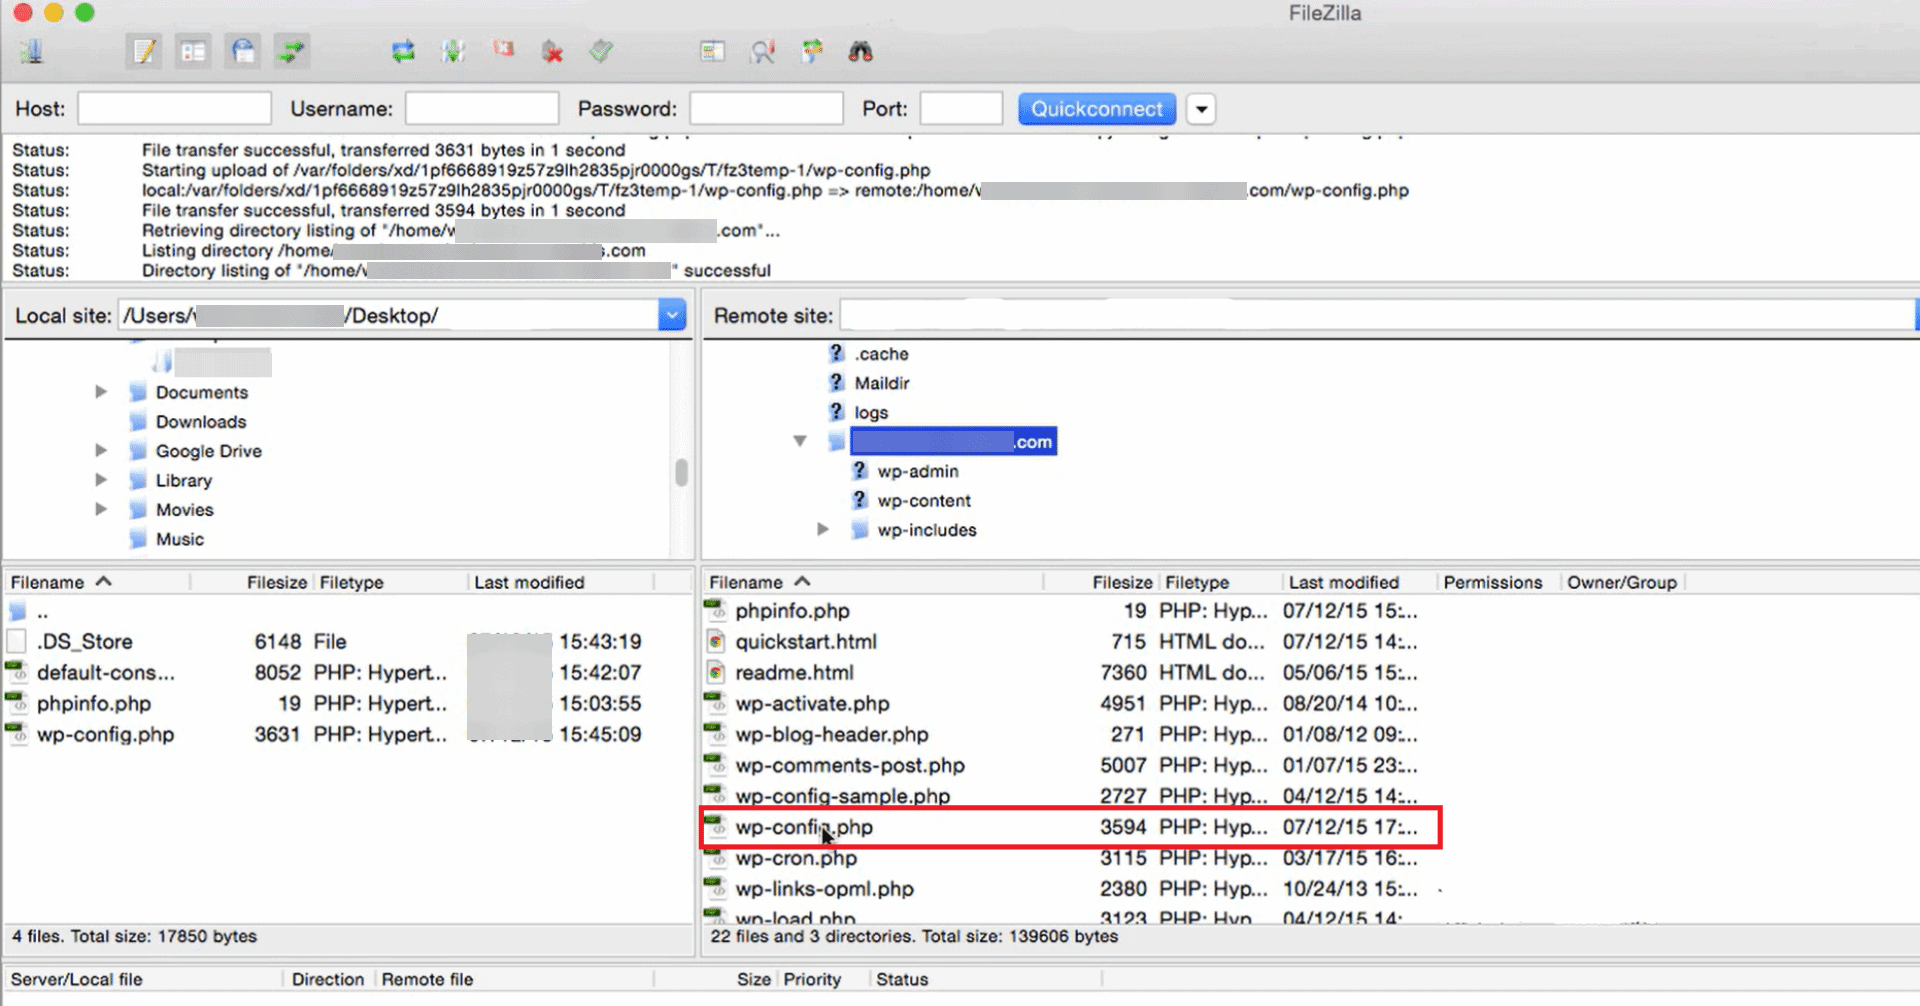The height and width of the screenshot is (1006, 1920).
Task: Select remote wp-config-sample.php file
Action: click(843, 796)
